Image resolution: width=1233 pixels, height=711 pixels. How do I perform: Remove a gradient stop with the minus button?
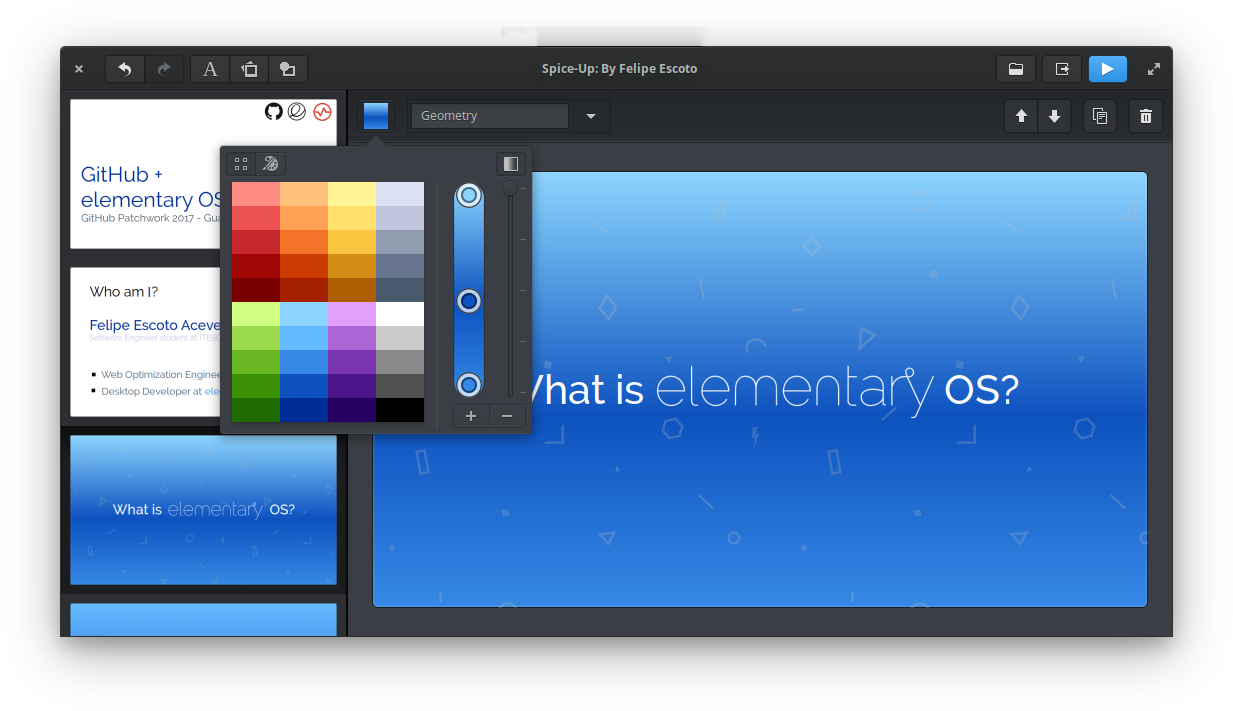507,416
